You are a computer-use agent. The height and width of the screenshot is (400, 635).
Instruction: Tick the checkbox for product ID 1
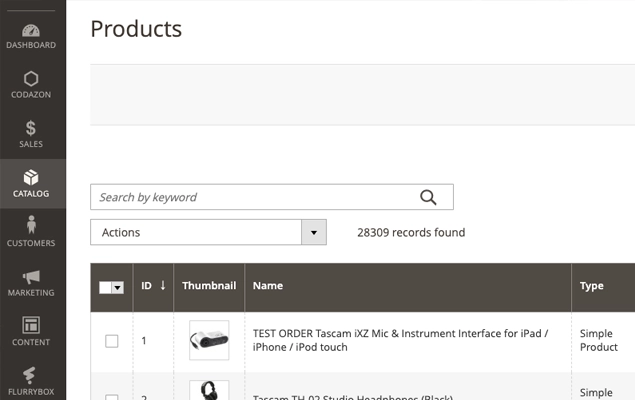[112, 341]
